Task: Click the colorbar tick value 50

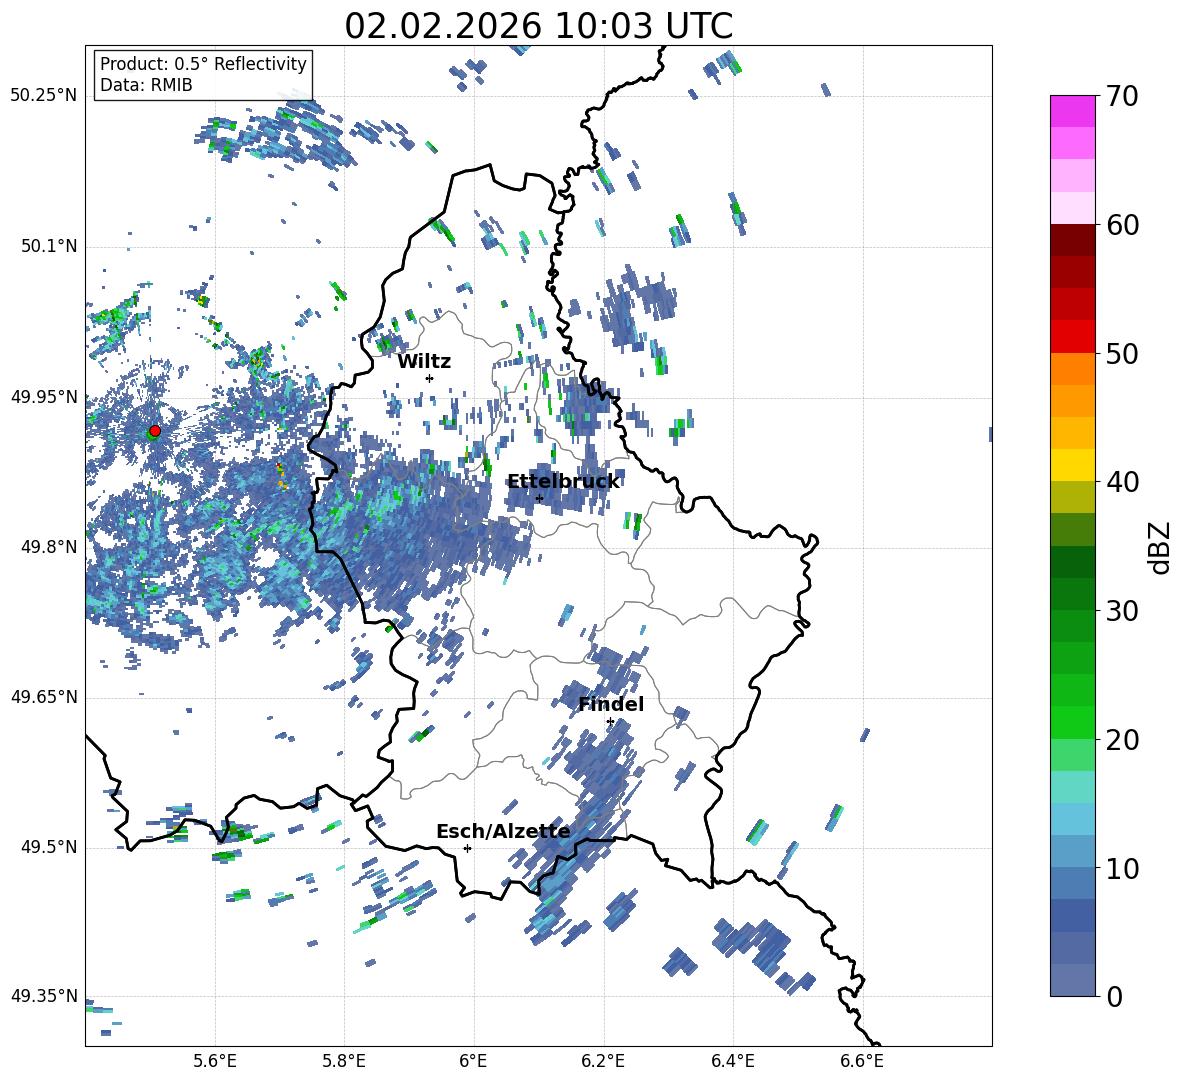Action: coord(1122,353)
